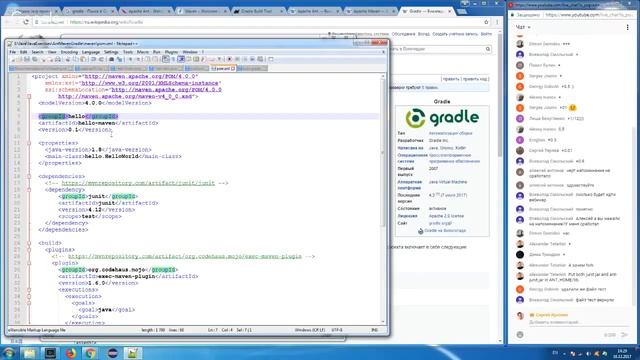The width and height of the screenshot is (640, 360).
Task: Open the Windows Start menu
Action: click(x=9, y=353)
